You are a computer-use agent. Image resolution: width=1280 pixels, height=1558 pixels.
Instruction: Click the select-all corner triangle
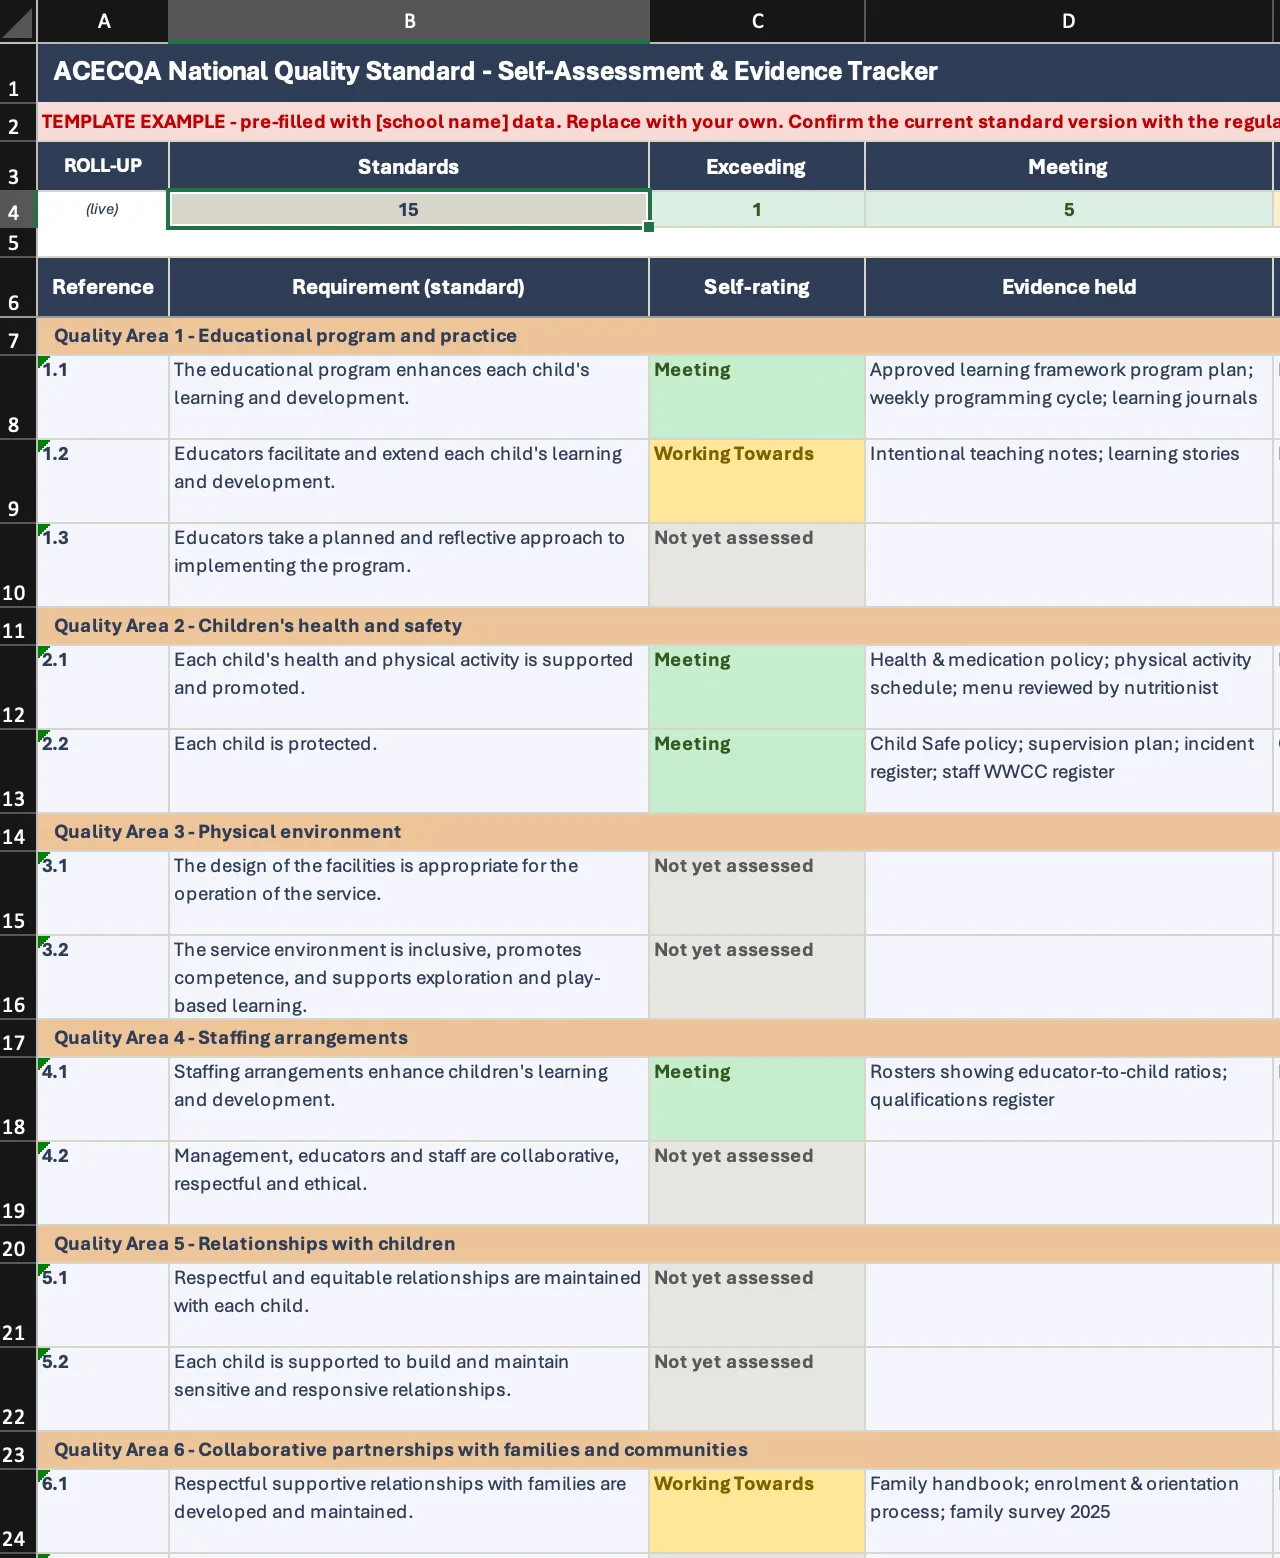tap(18, 21)
